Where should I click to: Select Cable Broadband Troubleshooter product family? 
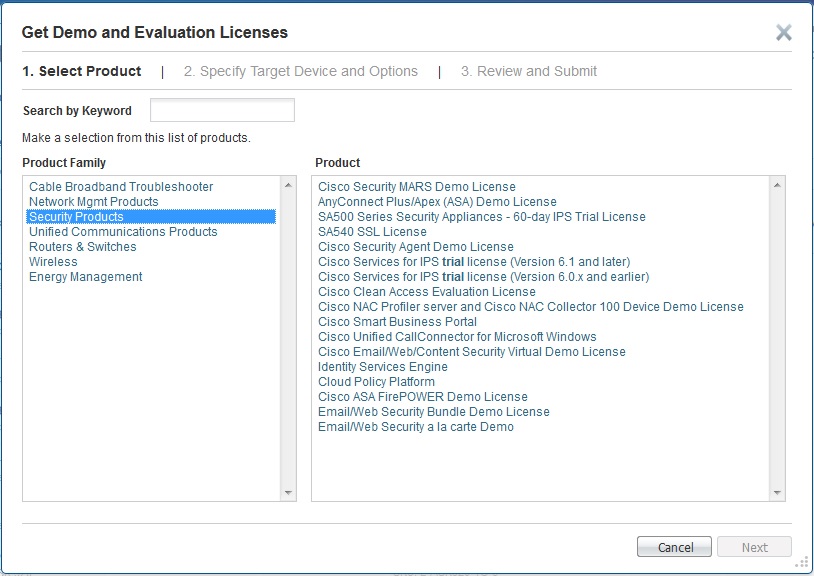(121, 187)
